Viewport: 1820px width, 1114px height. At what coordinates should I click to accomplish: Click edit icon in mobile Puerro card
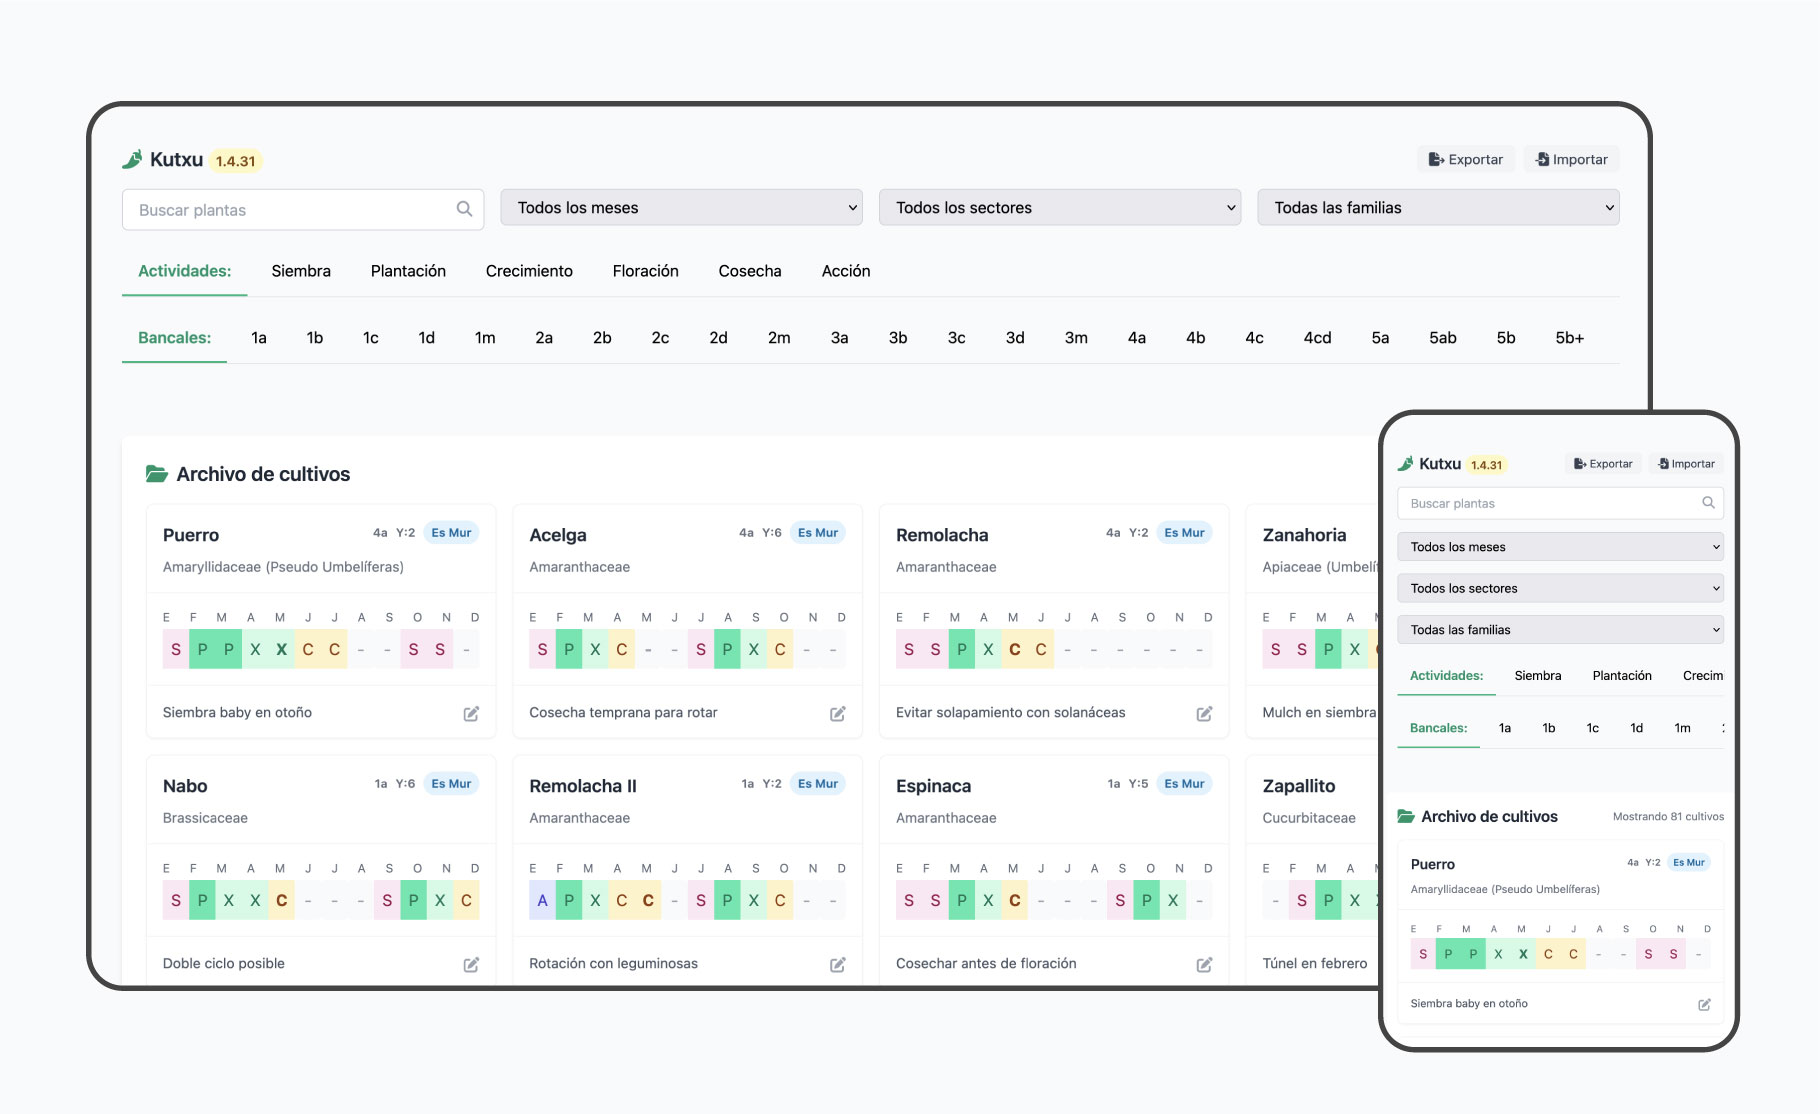point(1704,1004)
